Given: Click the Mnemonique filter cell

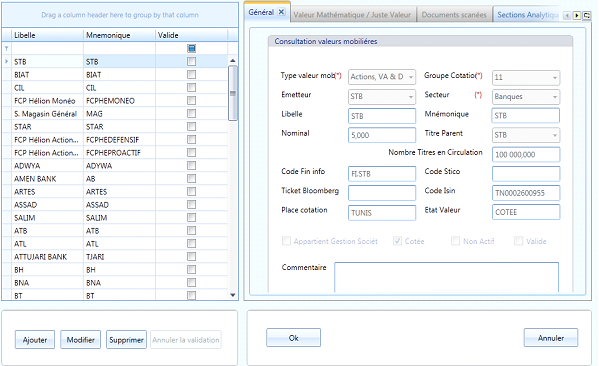Looking at the screenshot, I should (x=119, y=49).
